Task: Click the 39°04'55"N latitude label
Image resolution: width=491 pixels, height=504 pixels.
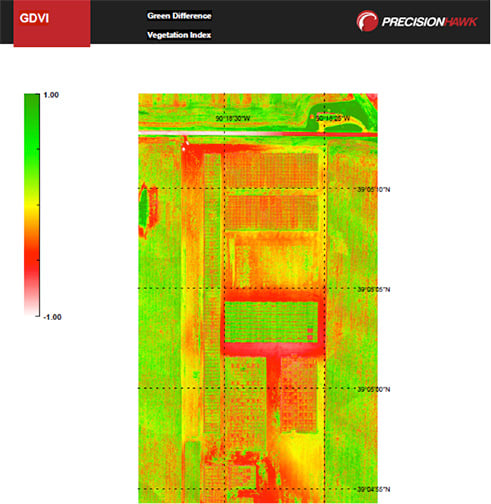Action: (374, 489)
